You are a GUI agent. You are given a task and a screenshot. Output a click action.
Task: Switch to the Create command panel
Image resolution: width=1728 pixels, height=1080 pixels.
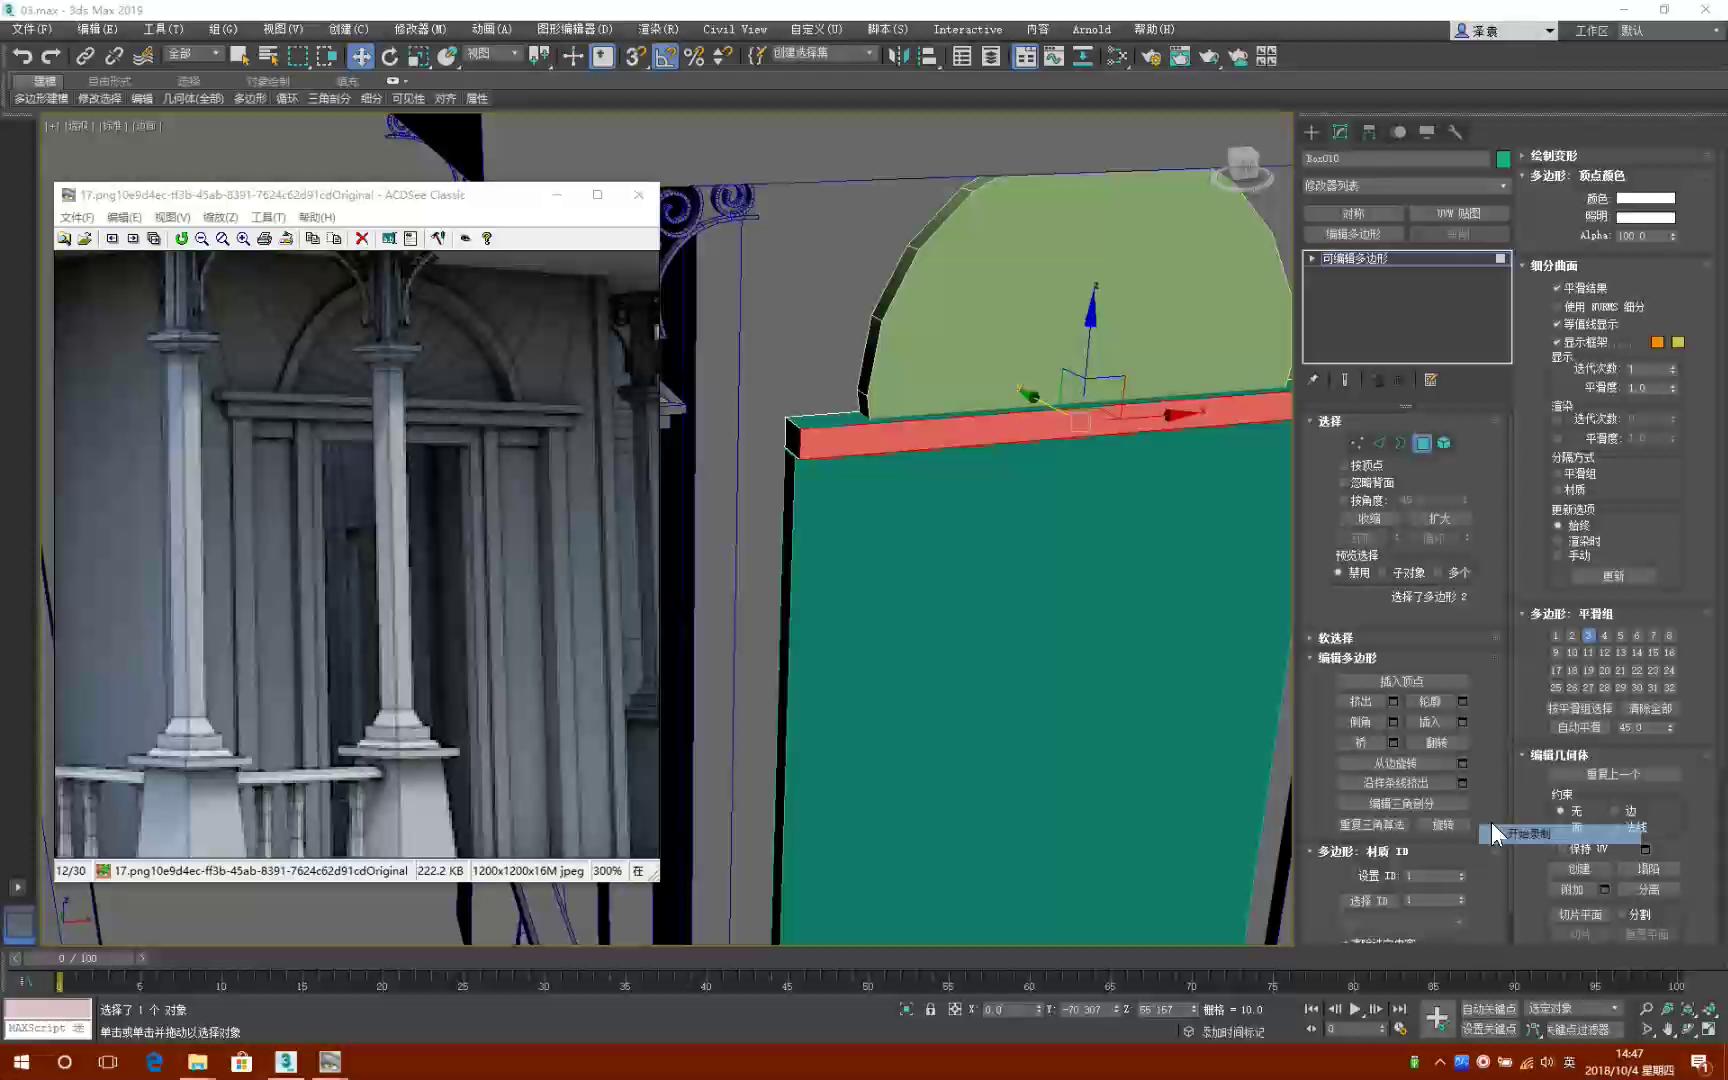(1312, 132)
